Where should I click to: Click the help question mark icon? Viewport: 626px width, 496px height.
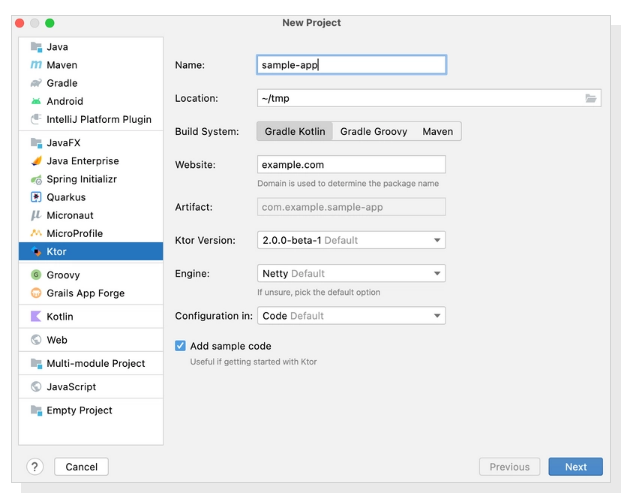point(34,467)
